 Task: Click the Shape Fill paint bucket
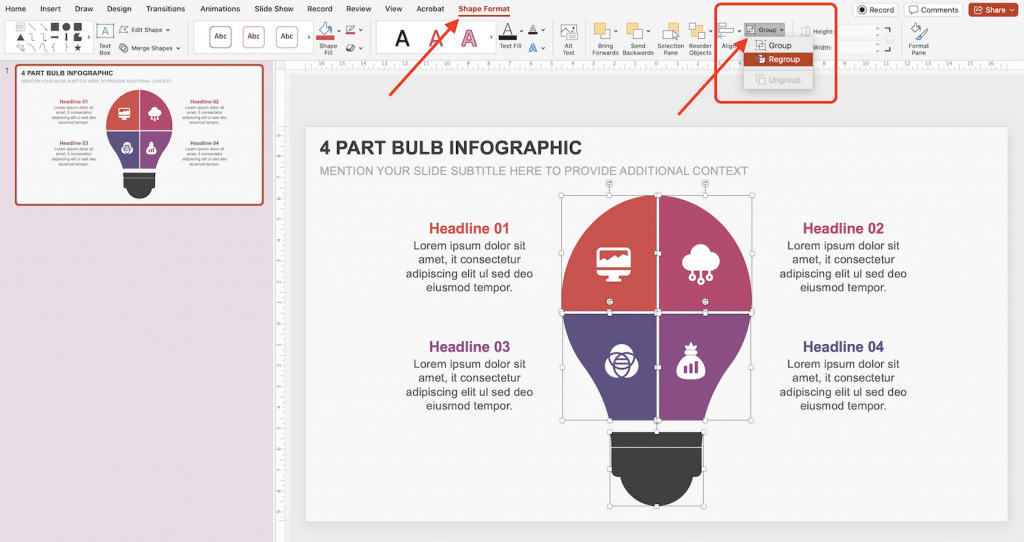click(x=327, y=33)
